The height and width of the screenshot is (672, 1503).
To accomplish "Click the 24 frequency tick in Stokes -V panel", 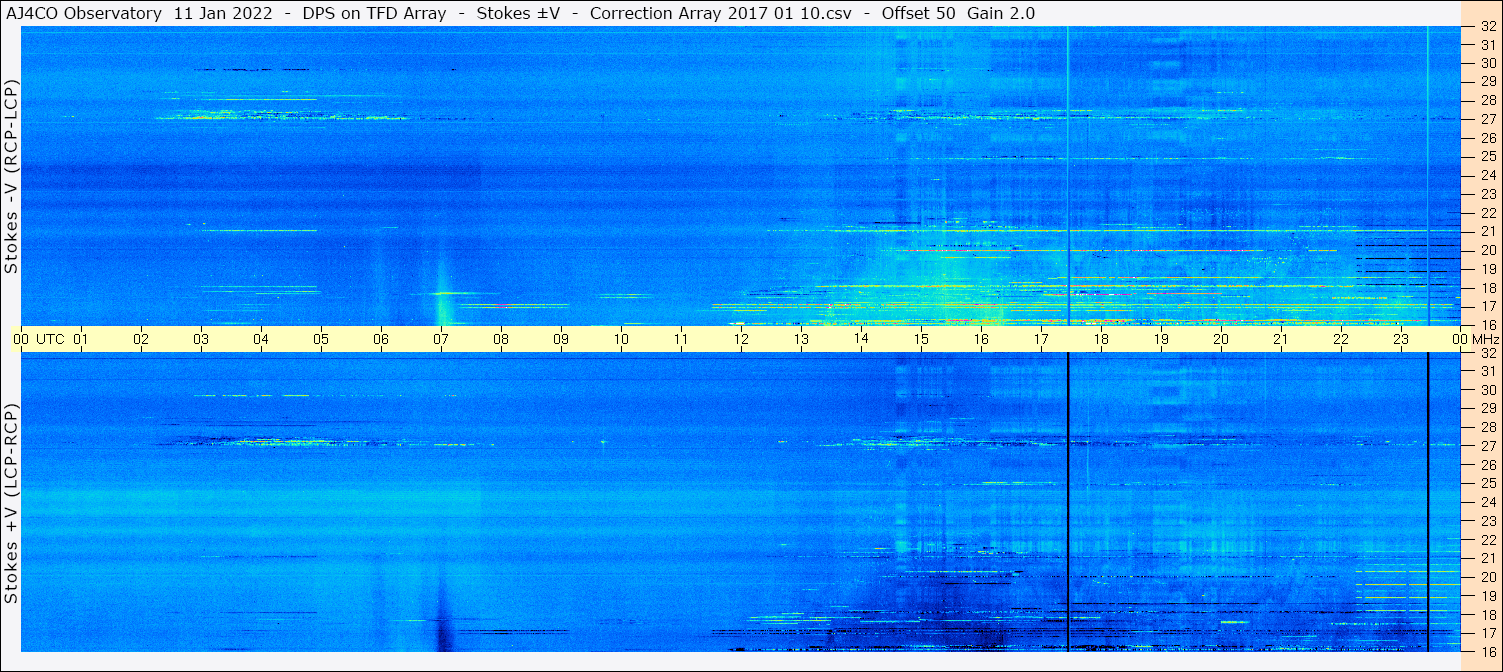I will [x=1487, y=175].
